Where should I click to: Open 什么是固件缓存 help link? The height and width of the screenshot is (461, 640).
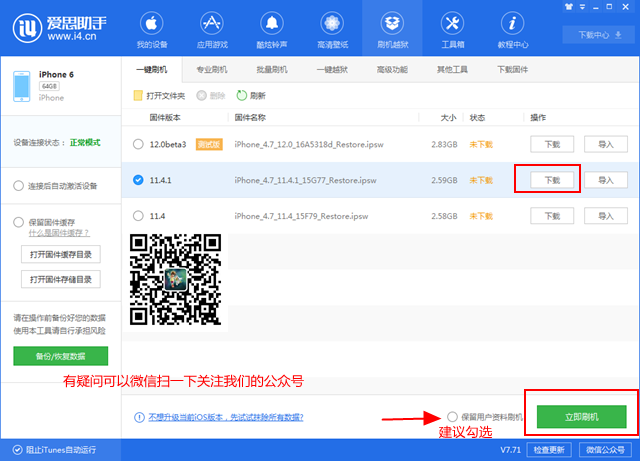(x=59, y=233)
